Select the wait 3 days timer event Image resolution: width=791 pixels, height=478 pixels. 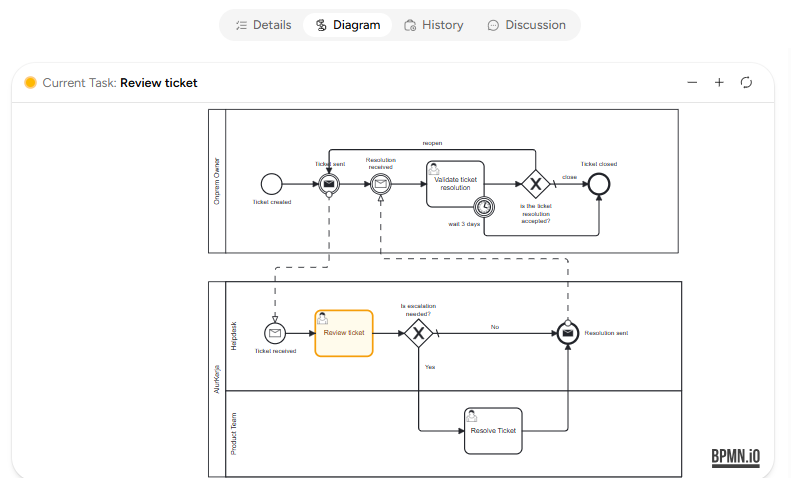(484, 207)
